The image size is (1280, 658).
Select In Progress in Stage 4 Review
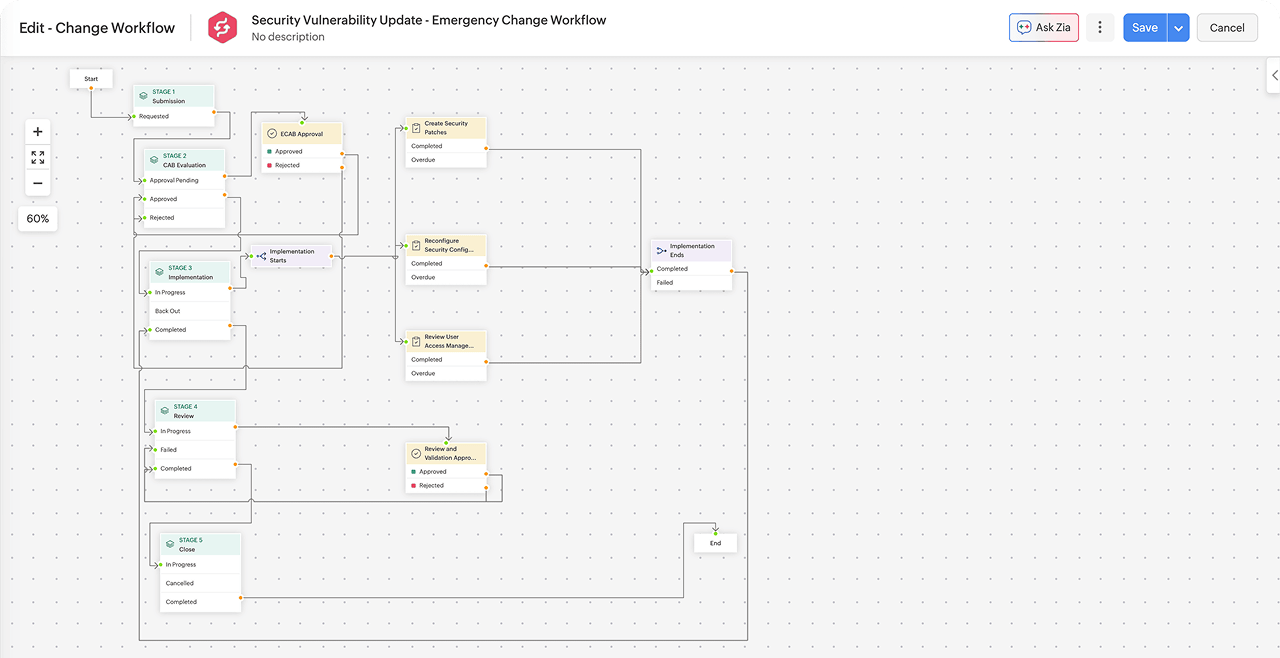pos(195,431)
